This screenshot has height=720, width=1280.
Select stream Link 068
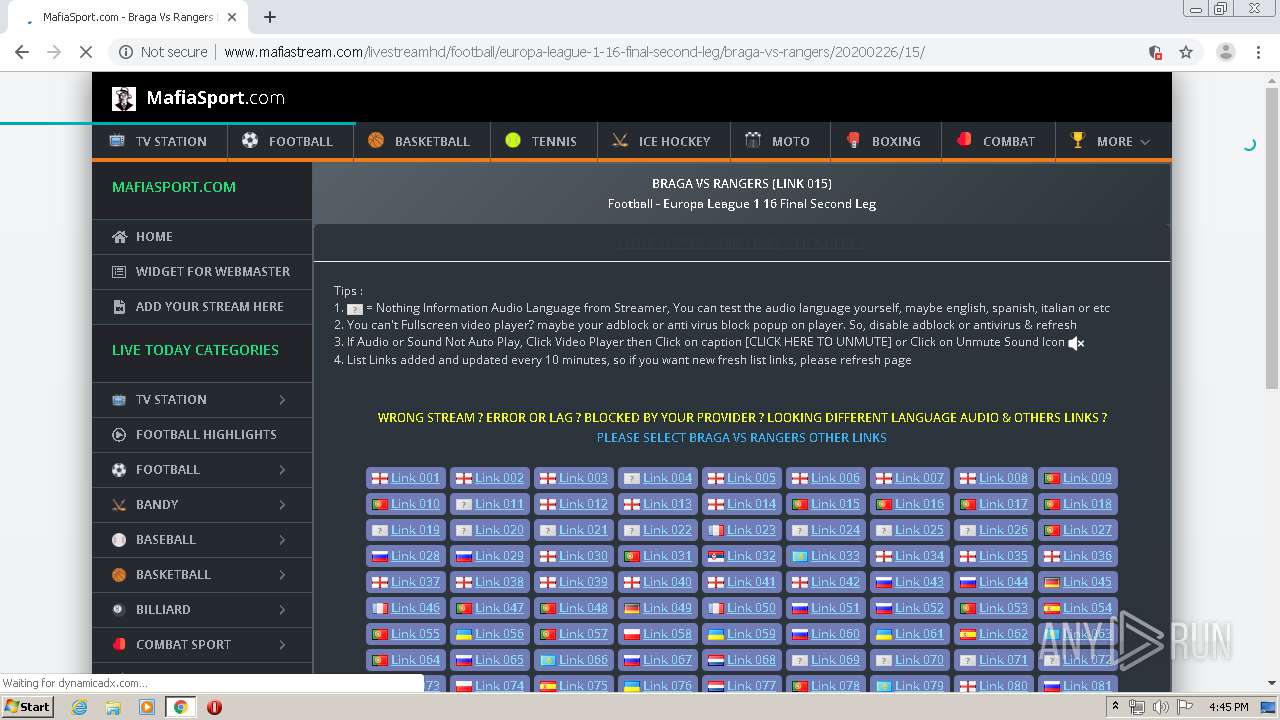pyautogui.click(x=741, y=660)
